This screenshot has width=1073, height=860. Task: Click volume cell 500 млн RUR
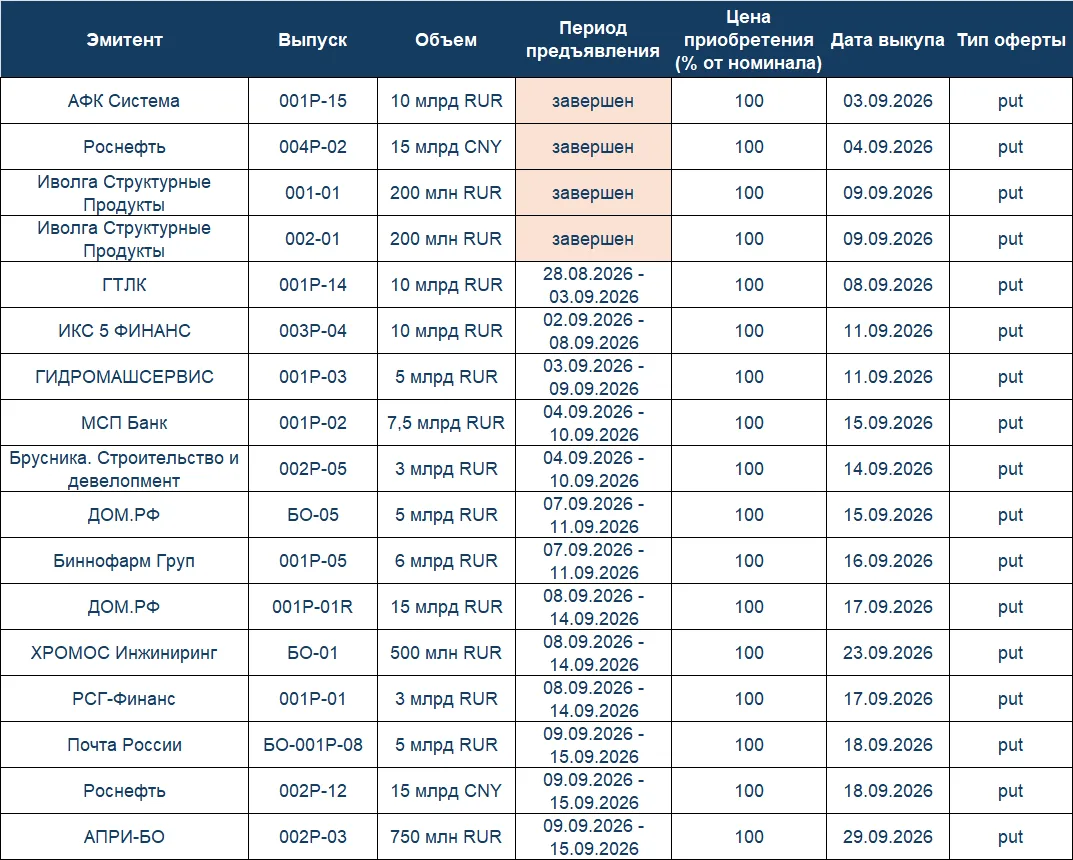[445, 652]
